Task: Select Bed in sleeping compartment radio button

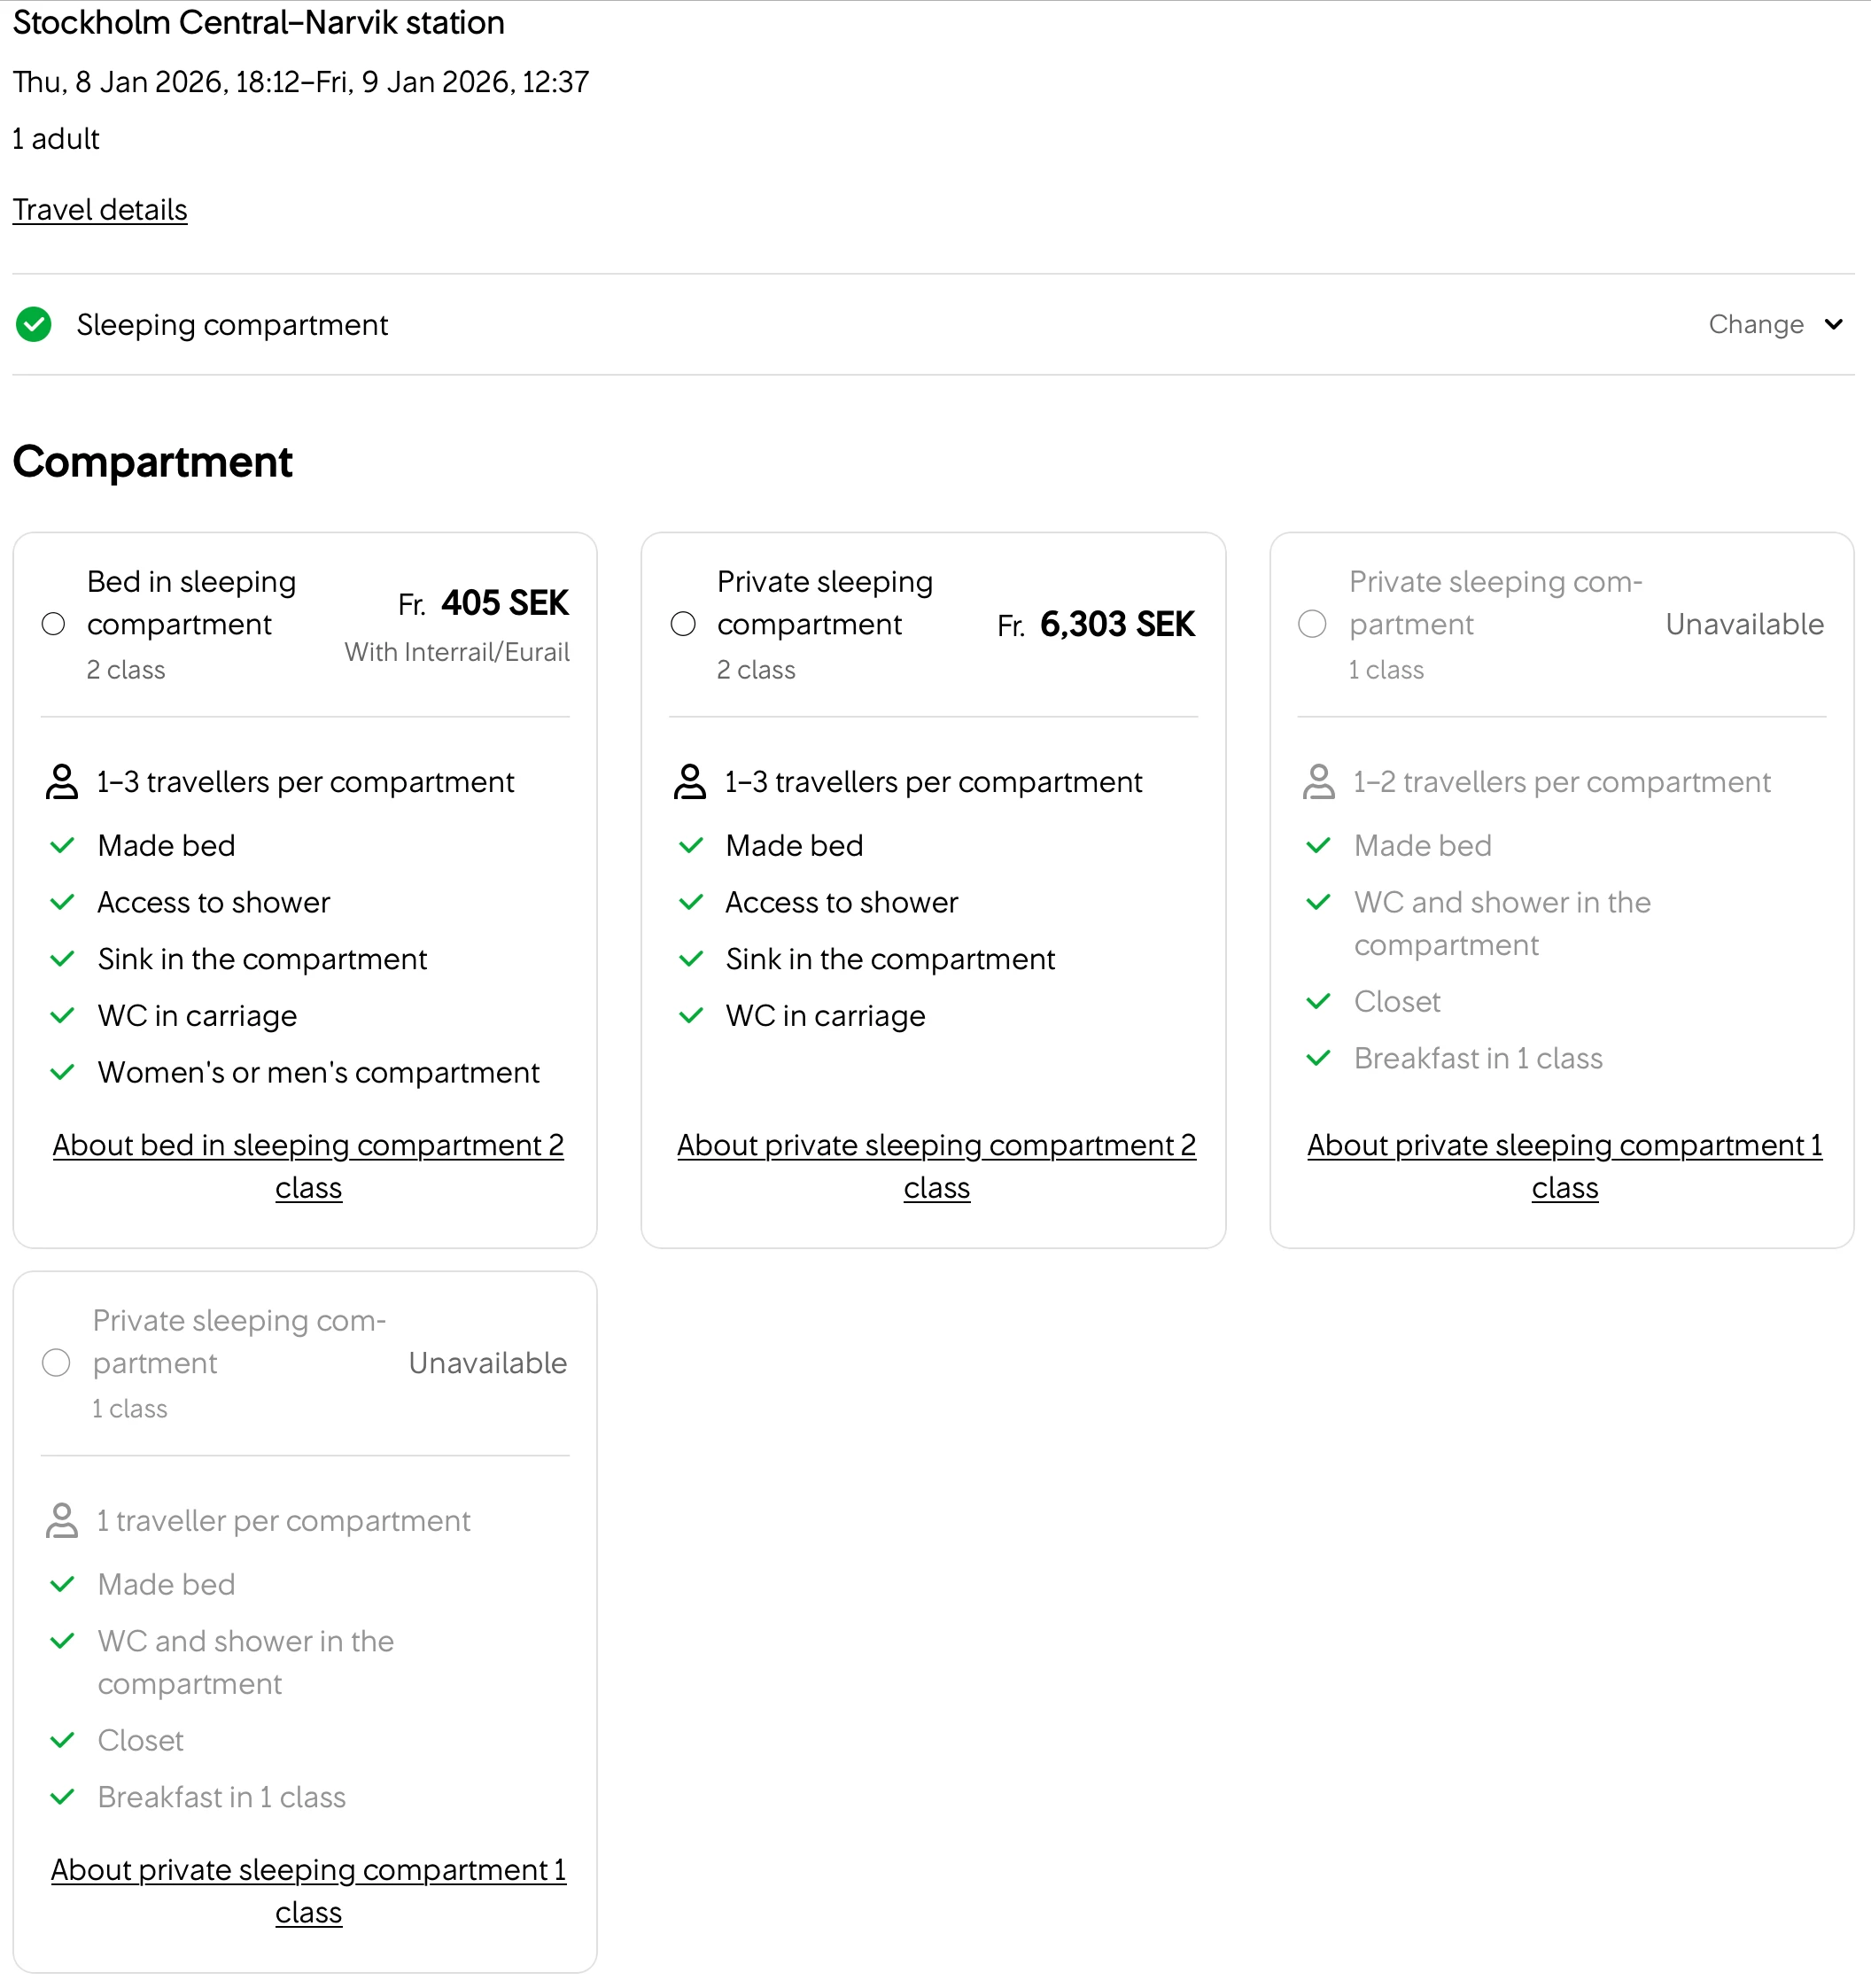Action: (54, 625)
